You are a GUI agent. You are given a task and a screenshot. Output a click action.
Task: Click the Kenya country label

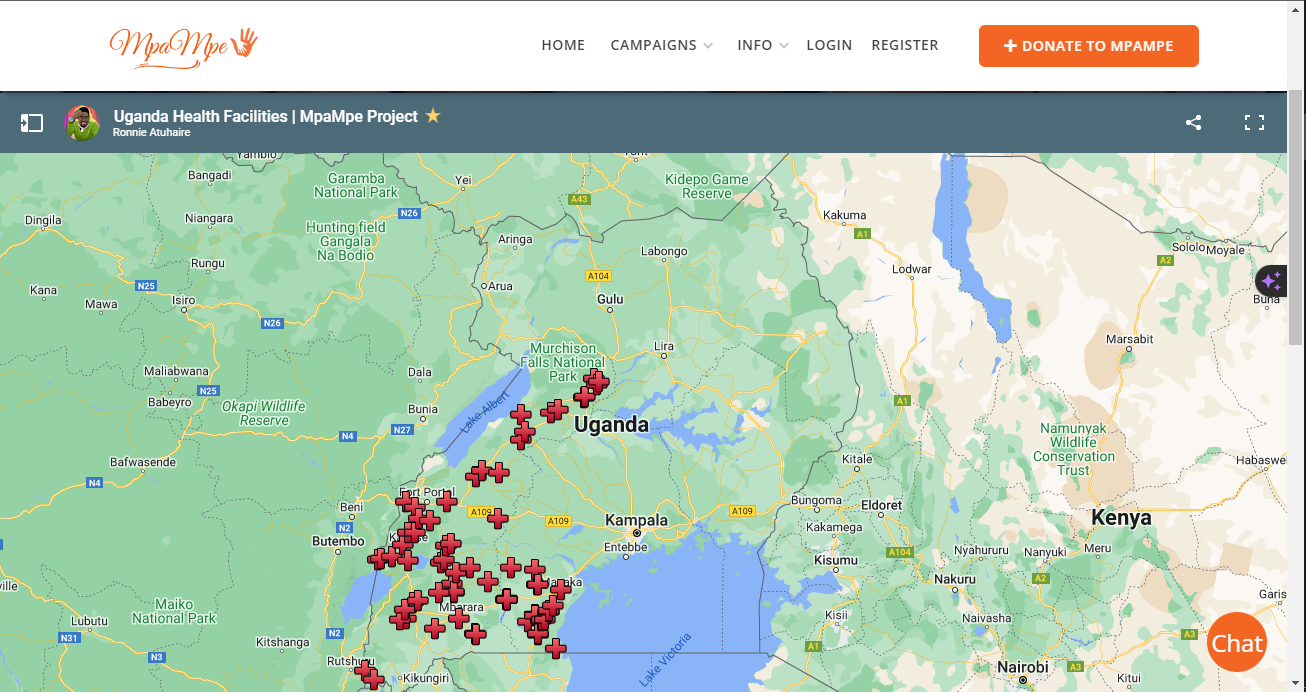(1121, 518)
